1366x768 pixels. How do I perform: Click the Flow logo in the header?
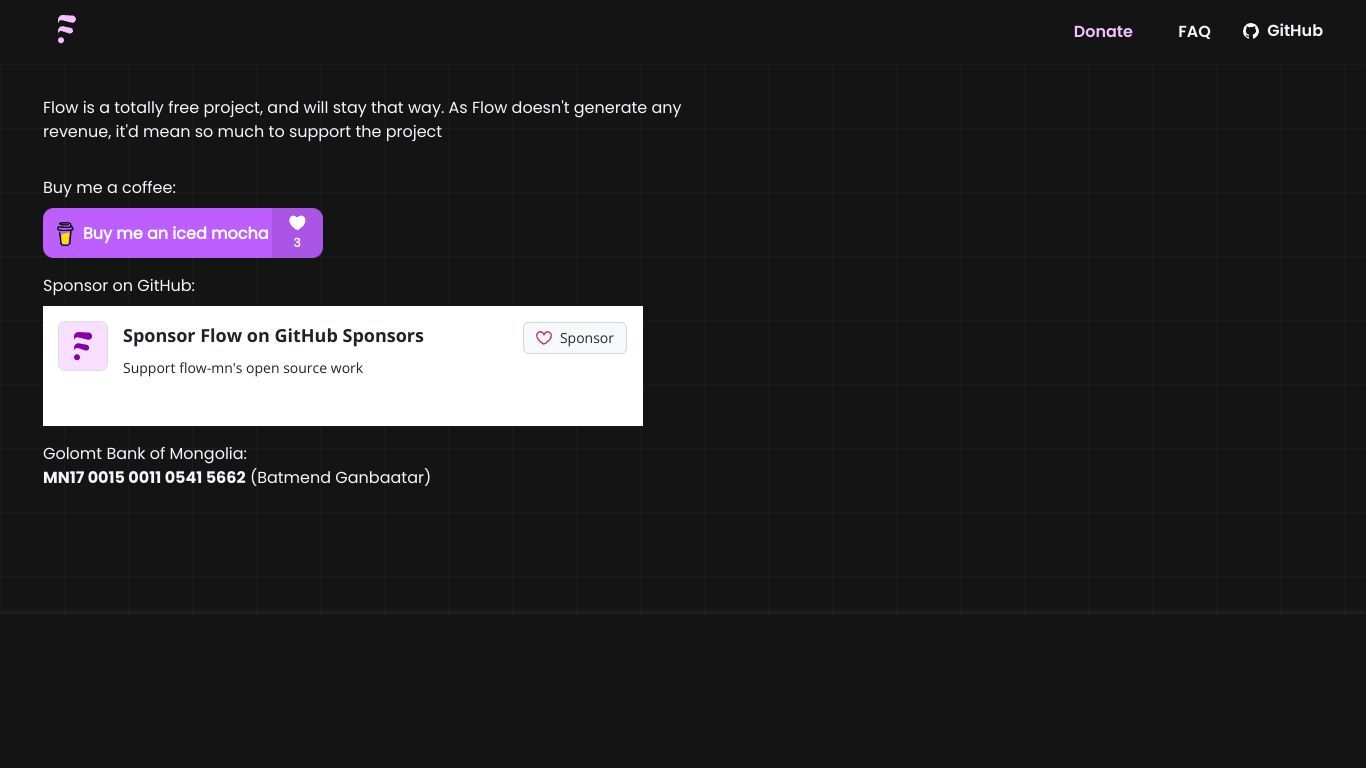click(66, 29)
